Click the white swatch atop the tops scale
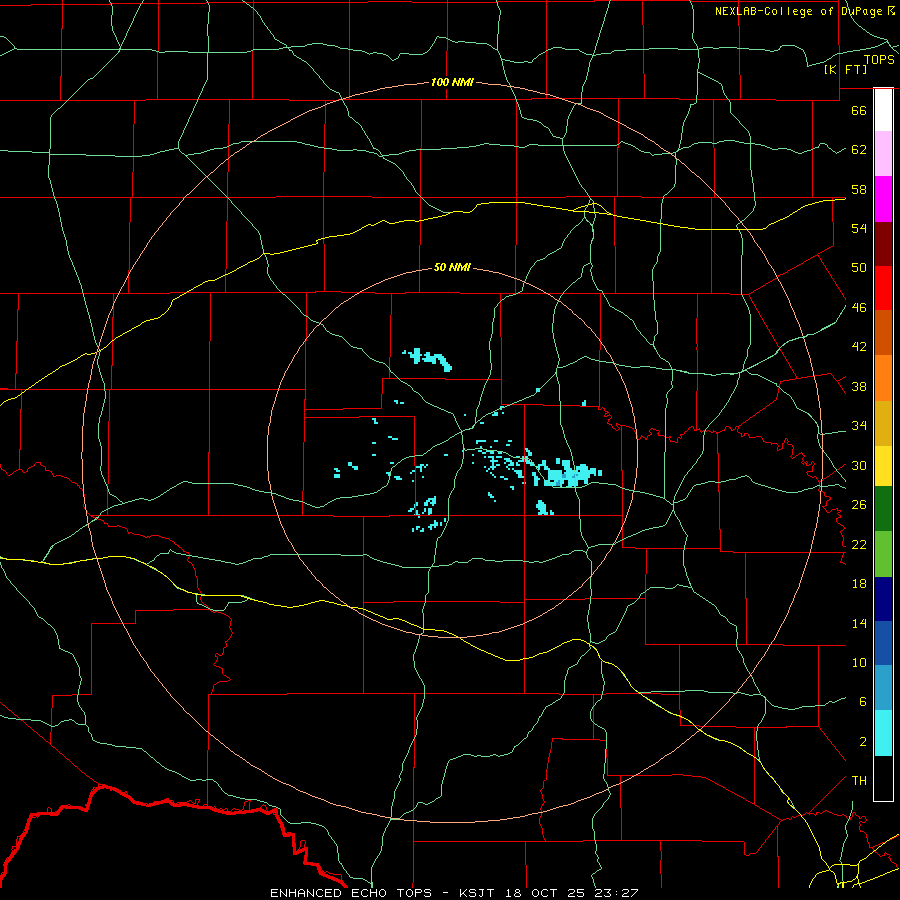 pyautogui.click(x=883, y=110)
